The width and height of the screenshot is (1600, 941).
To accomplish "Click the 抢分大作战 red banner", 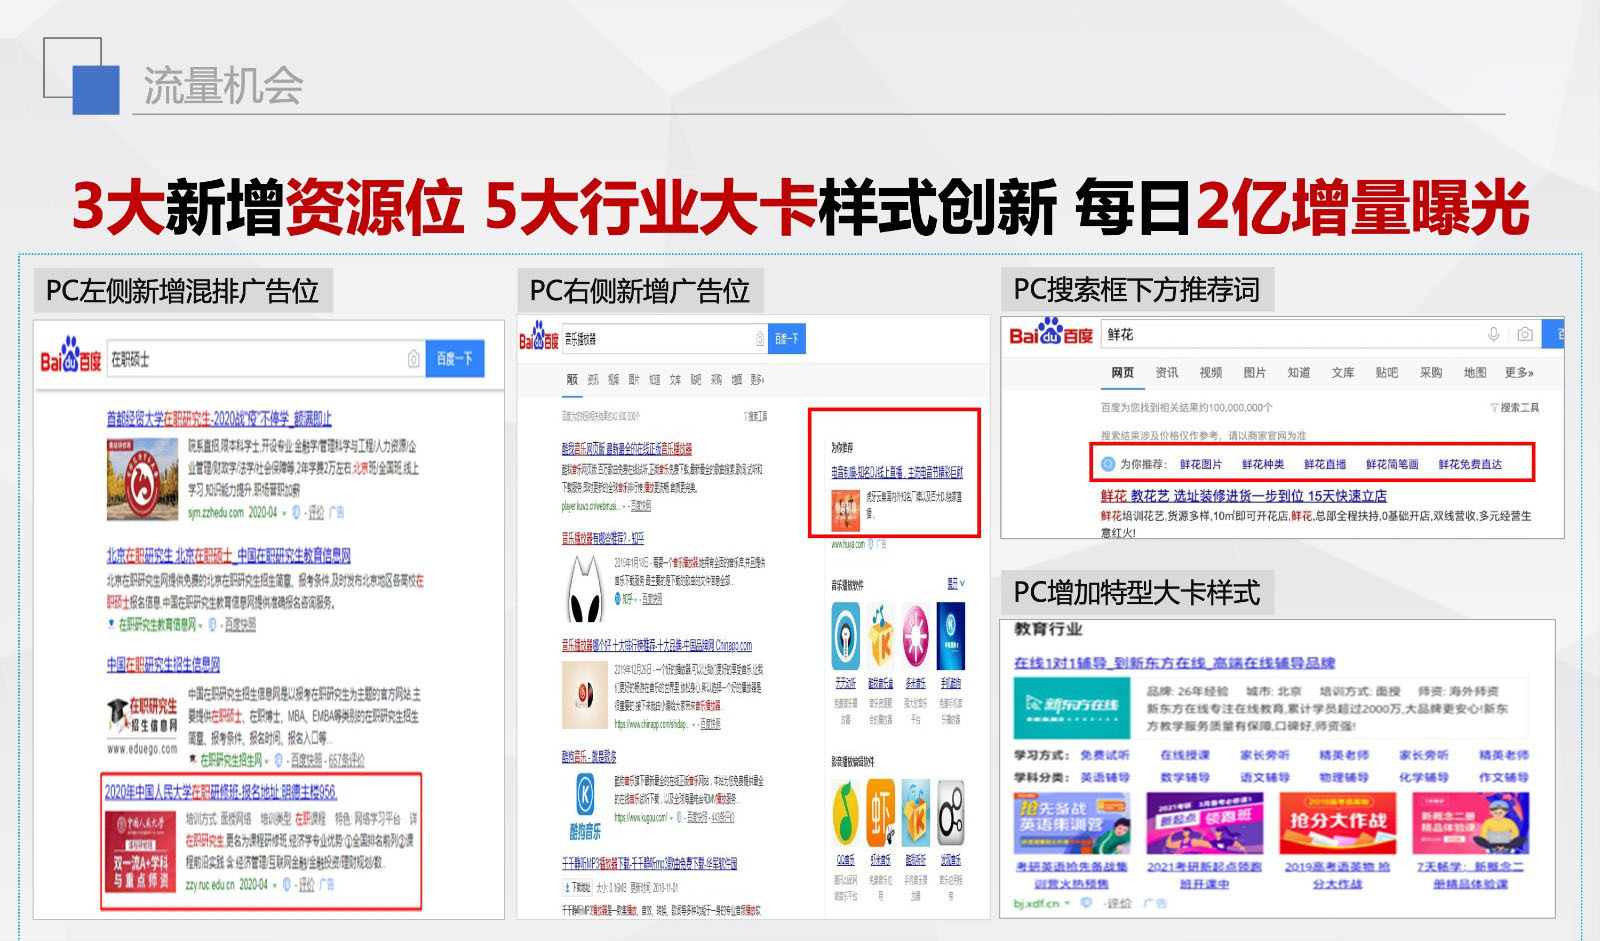I will pyautogui.click(x=1338, y=824).
